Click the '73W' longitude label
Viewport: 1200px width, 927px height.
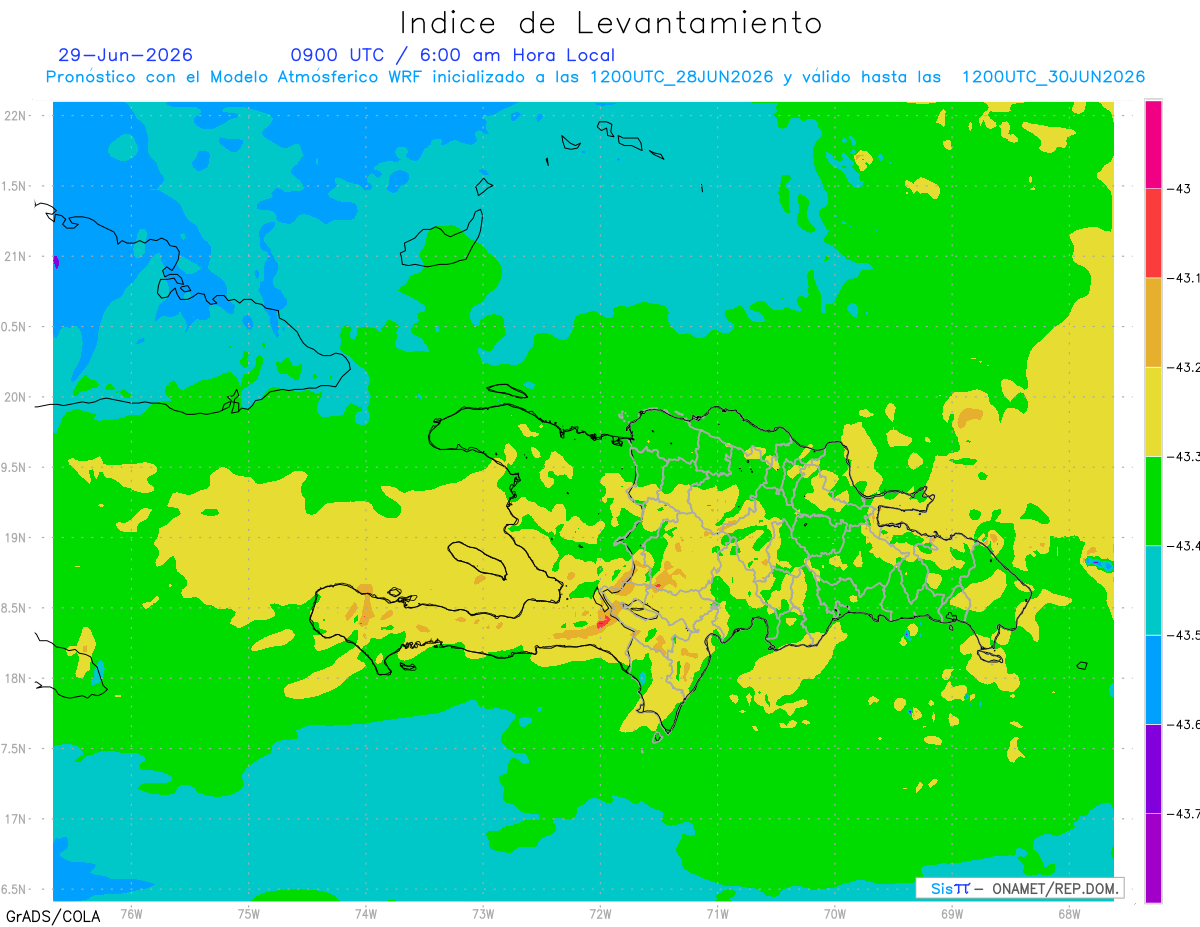483,913
